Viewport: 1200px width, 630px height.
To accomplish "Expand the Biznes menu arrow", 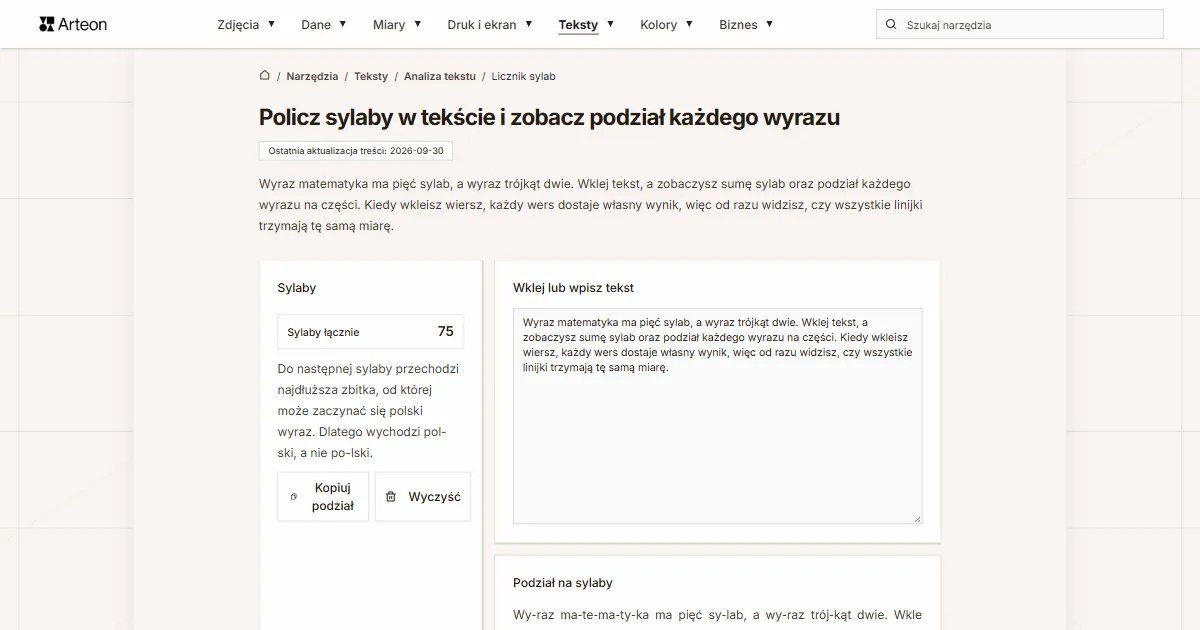I will (770, 23).
